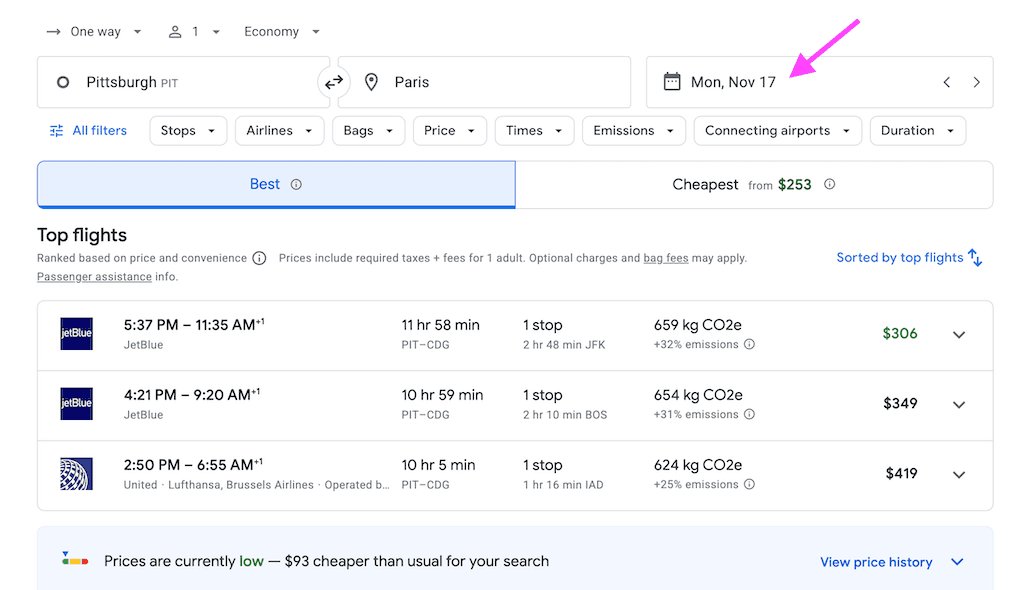
Task: Click ranking info icon under Top flights
Action: (259, 258)
